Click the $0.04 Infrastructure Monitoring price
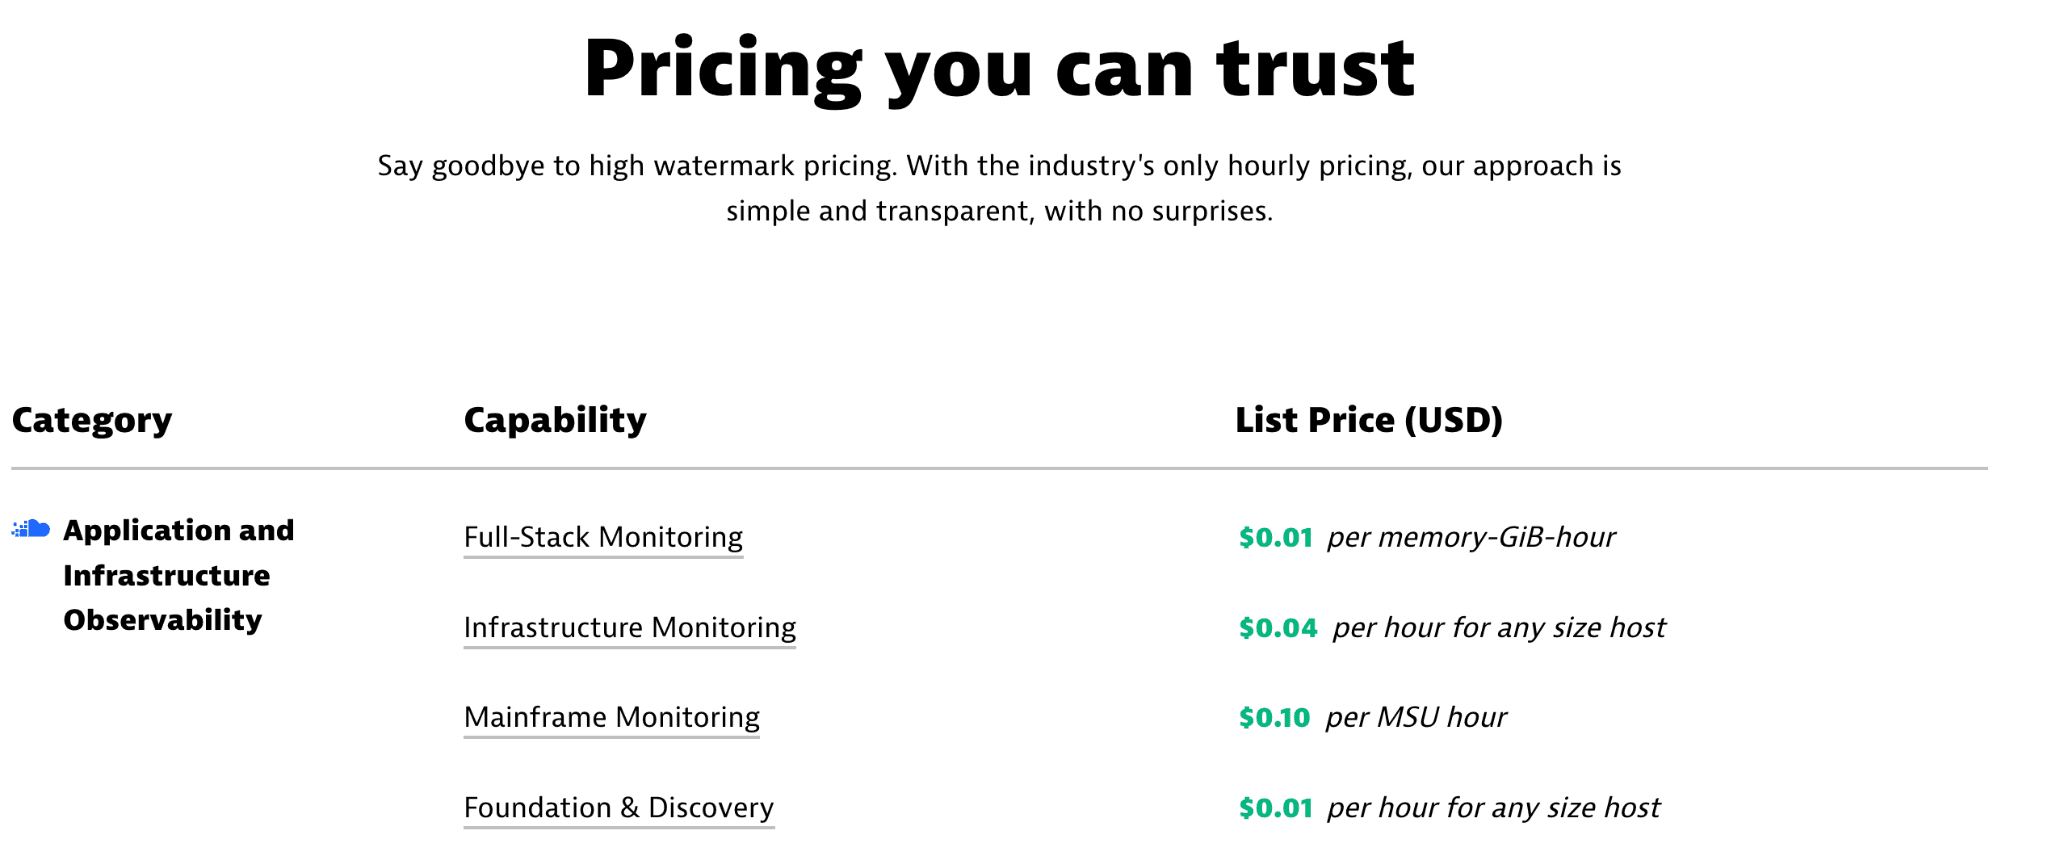 click(x=1278, y=627)
